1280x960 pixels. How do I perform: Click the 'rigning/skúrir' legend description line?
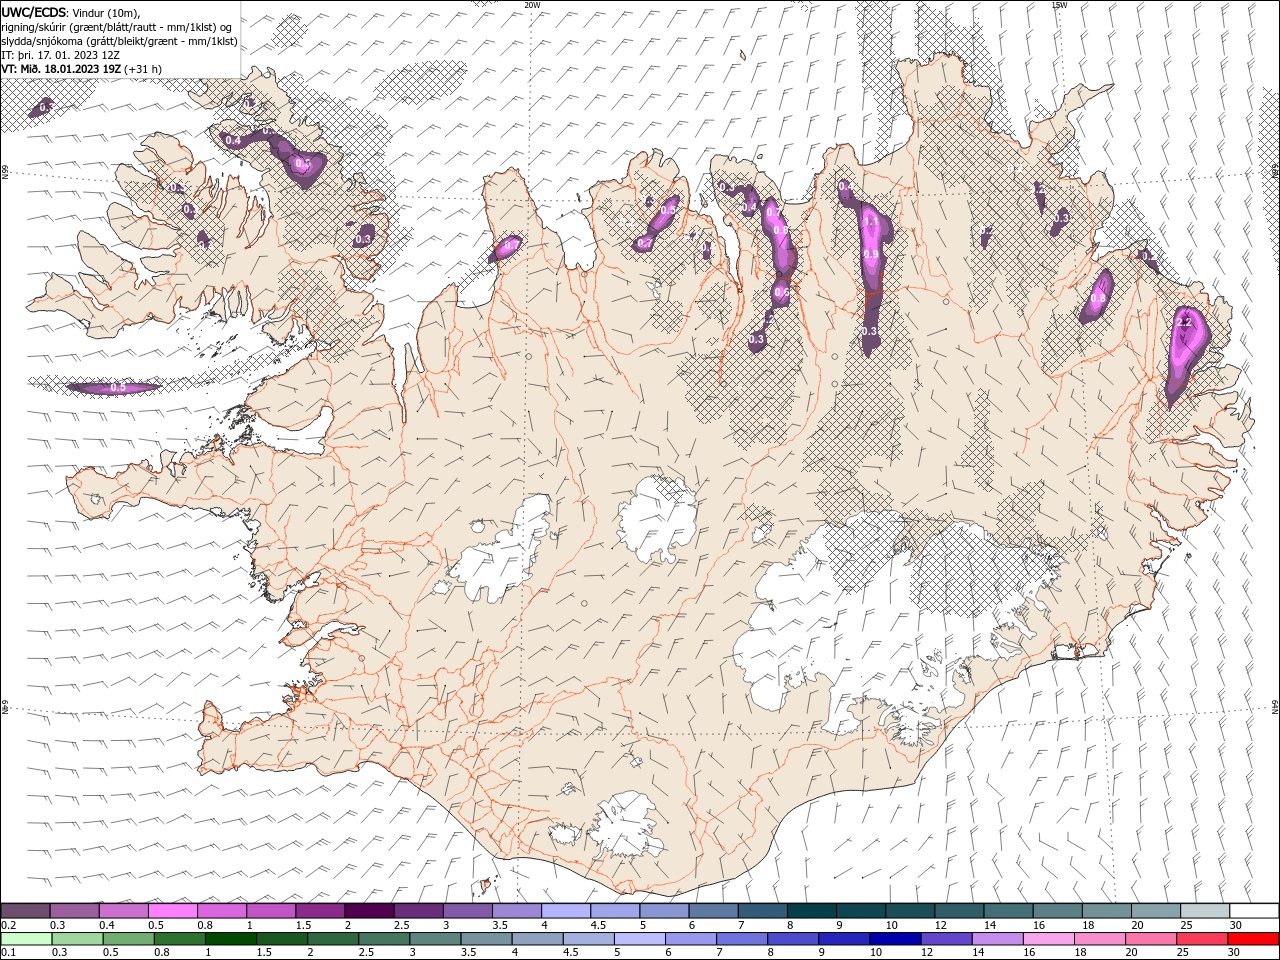[x=117, y=27]
